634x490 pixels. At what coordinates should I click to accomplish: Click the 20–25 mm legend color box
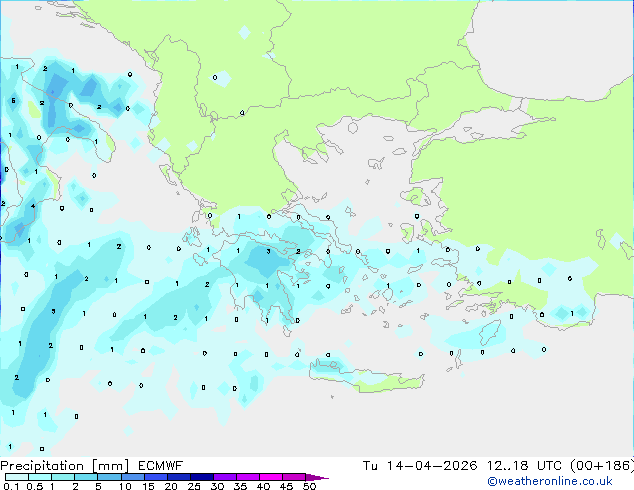178,477
